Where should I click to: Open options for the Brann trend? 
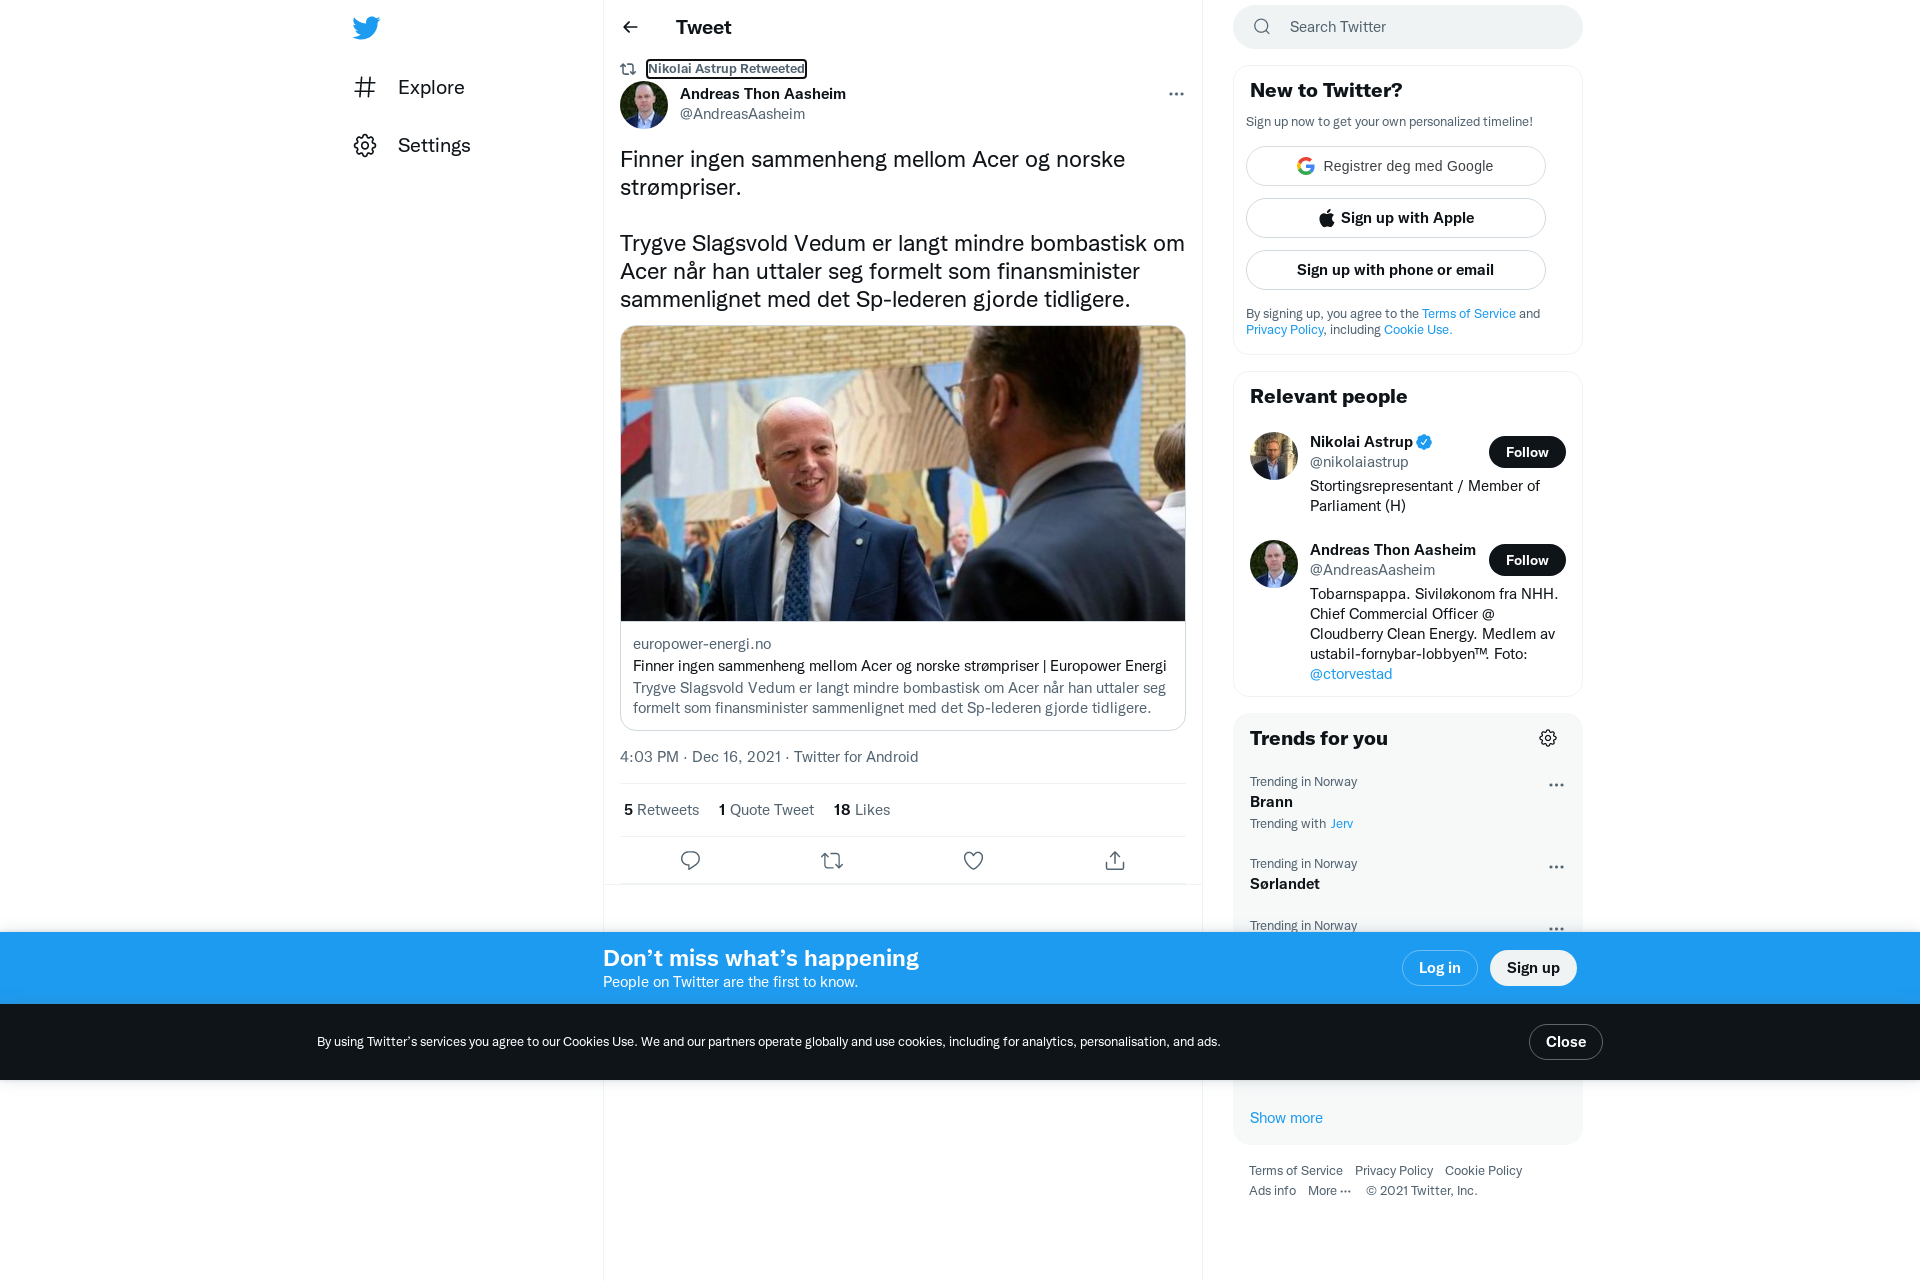(1556, 785)
